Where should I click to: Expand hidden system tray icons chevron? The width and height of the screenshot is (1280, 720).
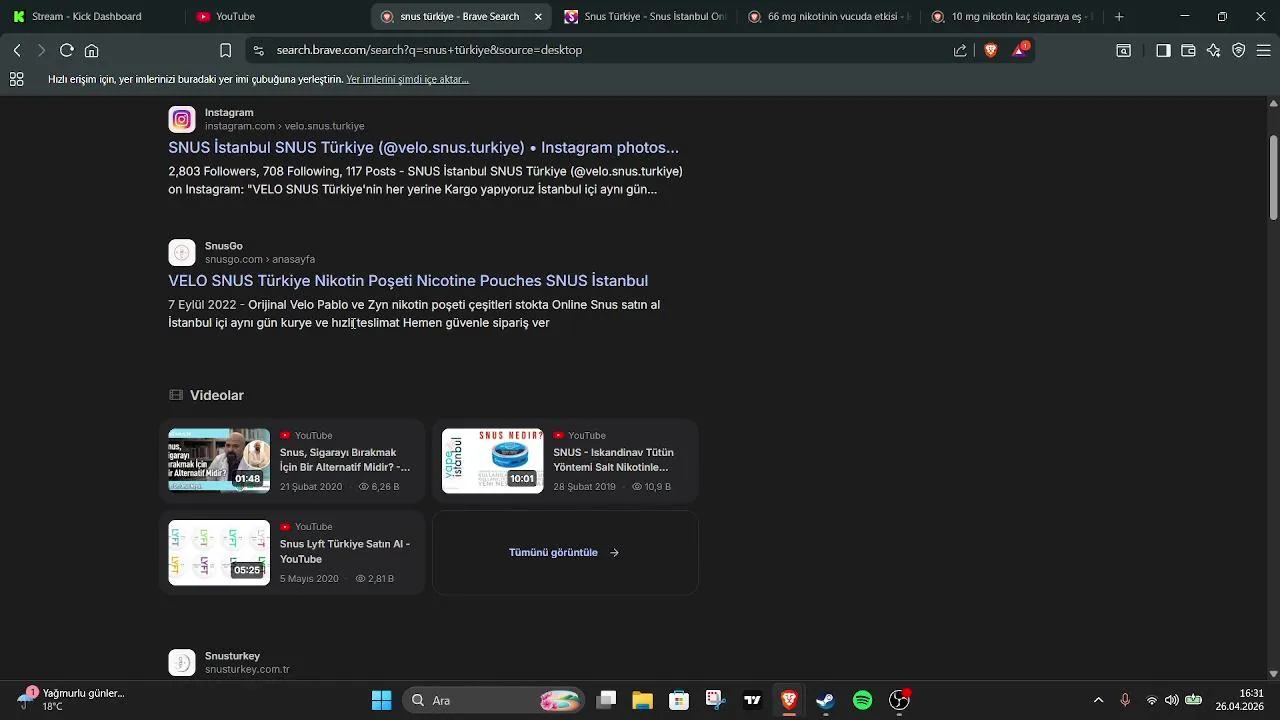pyautogui.click(x=1098, y=700)
